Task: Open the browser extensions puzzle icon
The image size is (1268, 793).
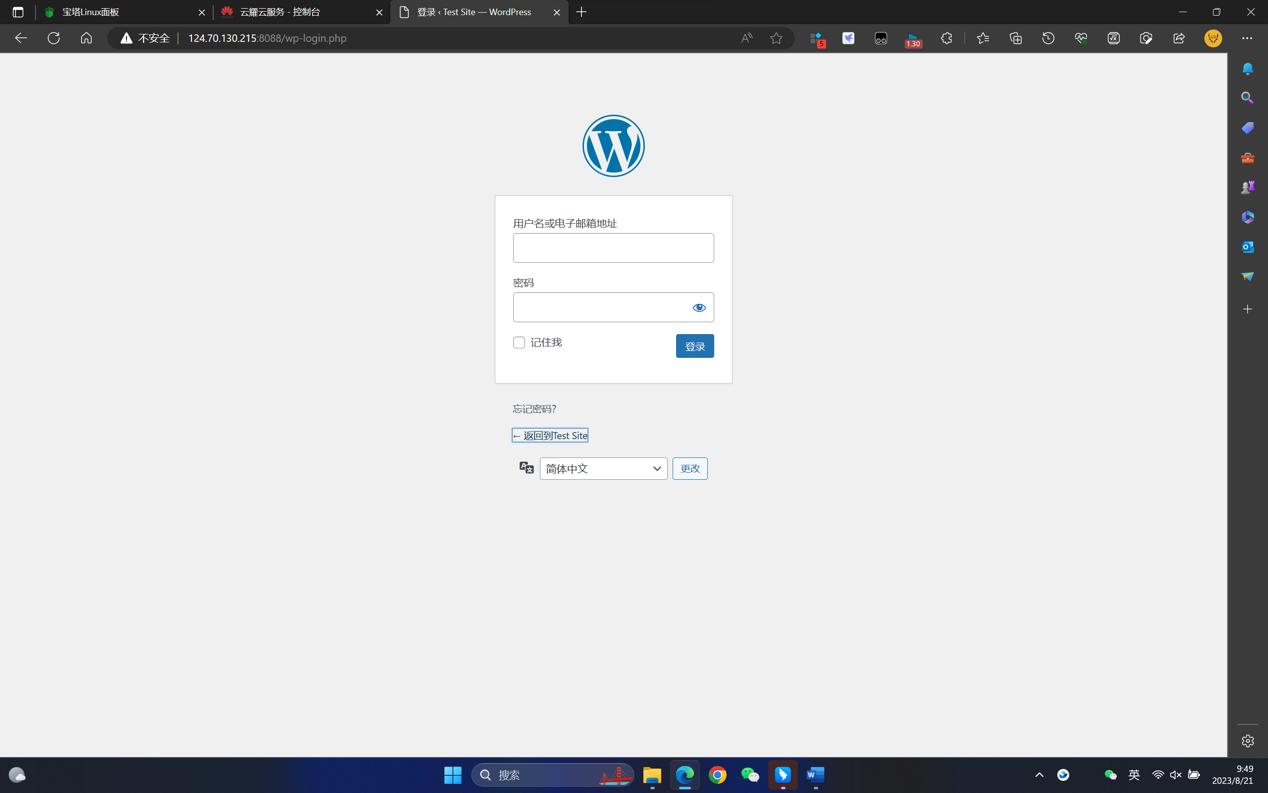Action: pos(946,38)
